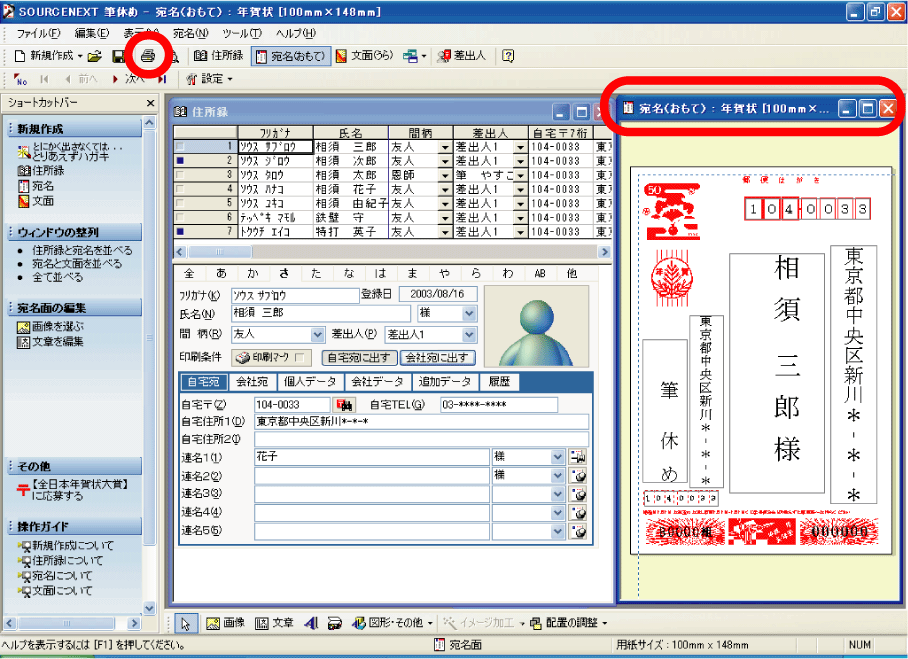Image resolution: width=908 pixels, height=659 pixels.
Task: Open the 差出人 dropdown showing 差出人1
Action: pyautogui.click(x=469, y=335)
